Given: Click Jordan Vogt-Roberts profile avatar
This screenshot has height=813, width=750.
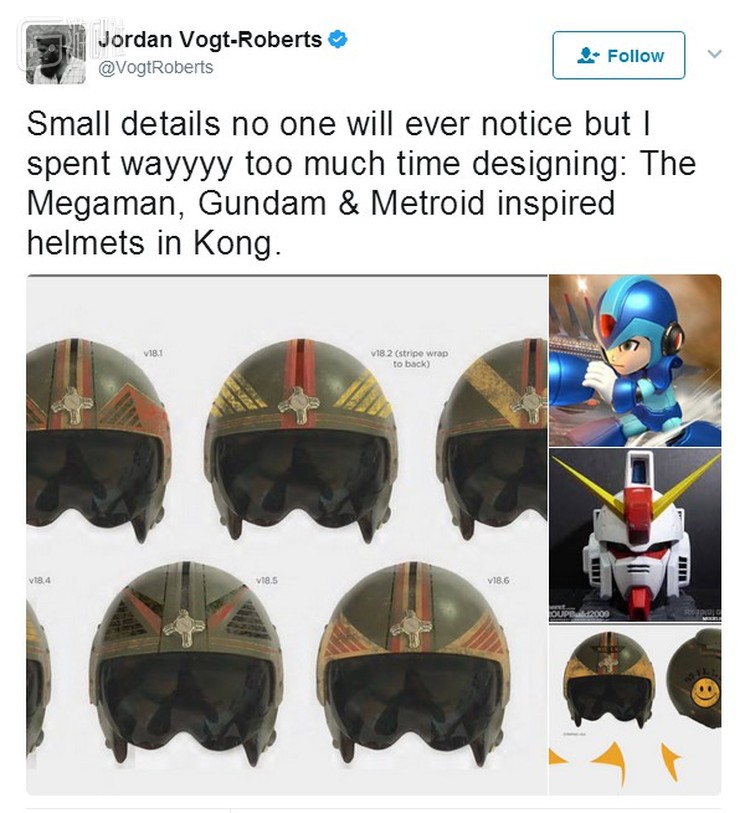Looking at the screenshot, I should click(x=56, y=54).
